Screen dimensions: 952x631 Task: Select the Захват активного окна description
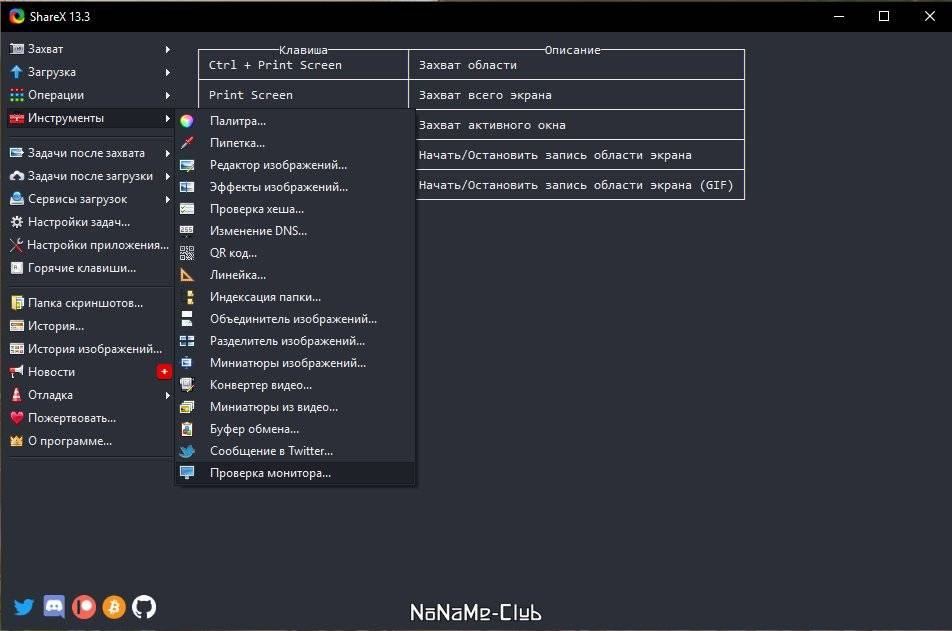pyautogui.click(x=576, y=125)
